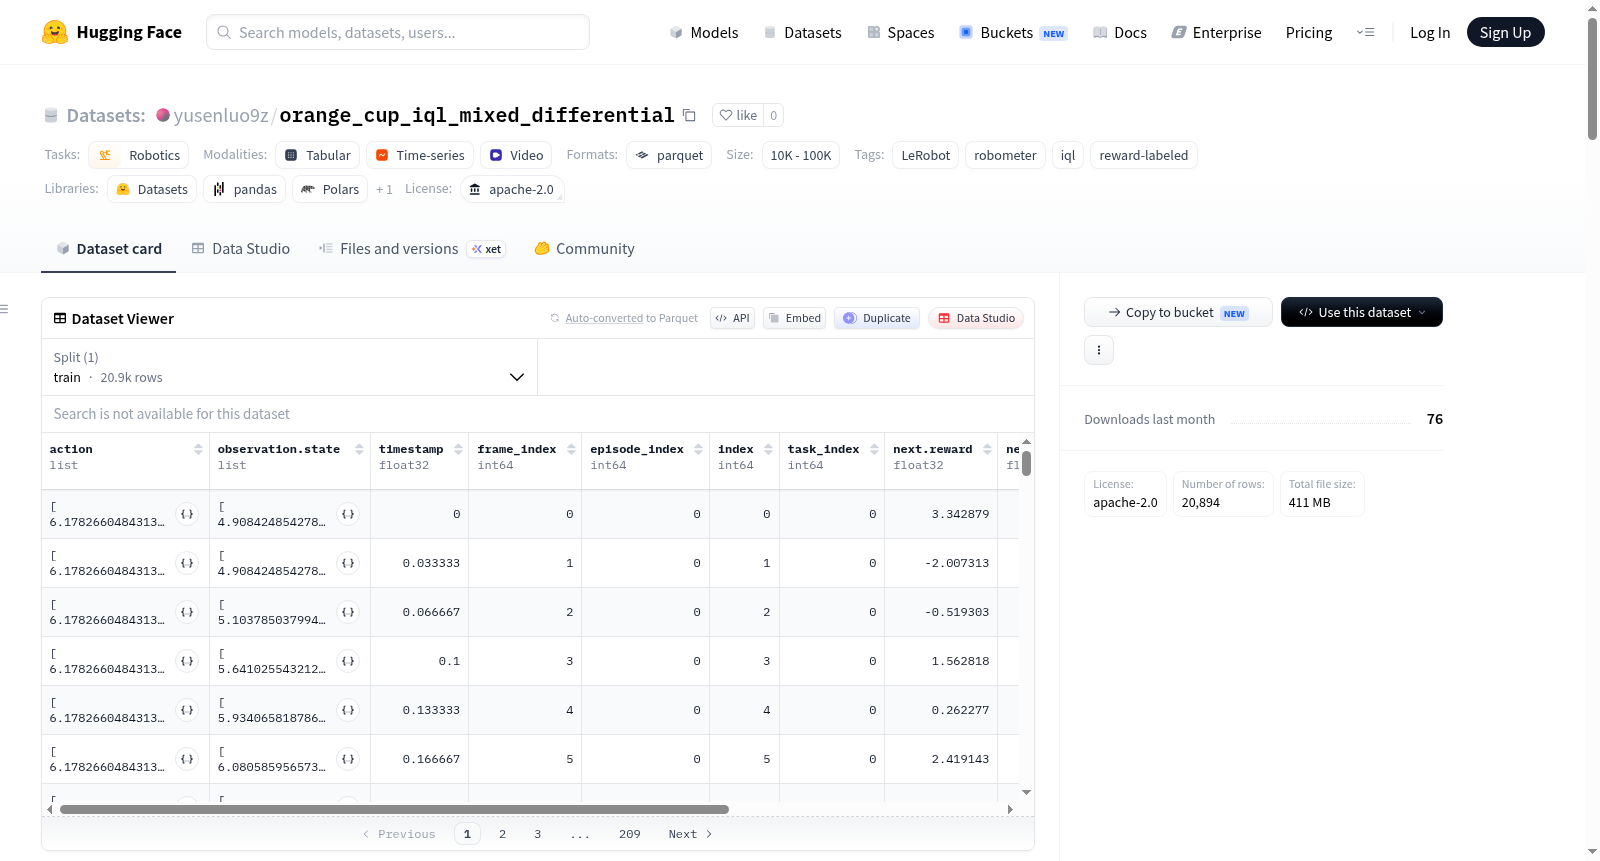
Task: Open Data Studio from the viewer toolbar
Action: [x=976, y=318]
